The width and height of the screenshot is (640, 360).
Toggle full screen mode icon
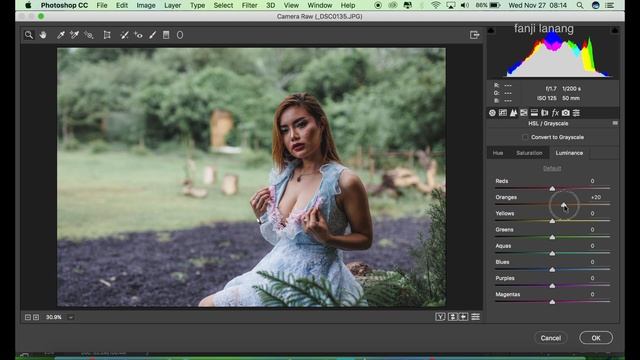pos(474,35)
